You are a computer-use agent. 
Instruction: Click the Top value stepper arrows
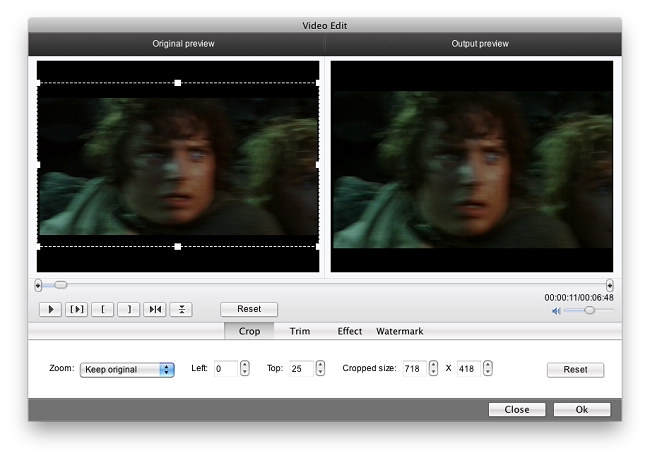point(320,368)
